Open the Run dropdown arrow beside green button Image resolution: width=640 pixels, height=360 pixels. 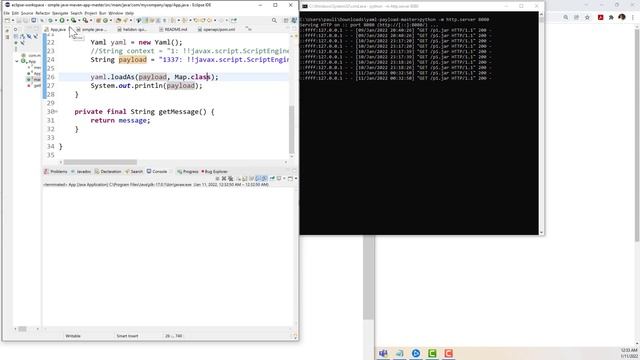point(67,20)
